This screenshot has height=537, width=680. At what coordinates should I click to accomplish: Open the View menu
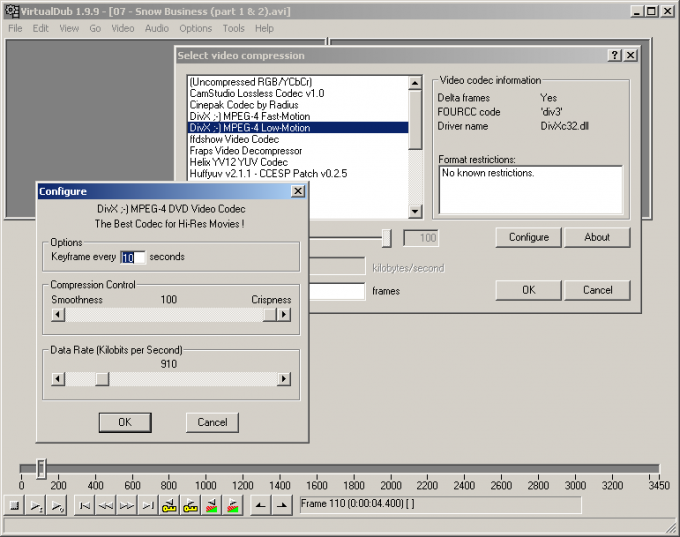point(69,29)
